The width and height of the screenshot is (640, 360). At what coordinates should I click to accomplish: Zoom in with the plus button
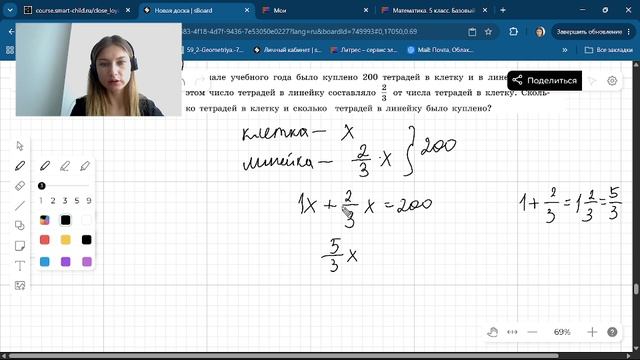(x=592, y=332)
